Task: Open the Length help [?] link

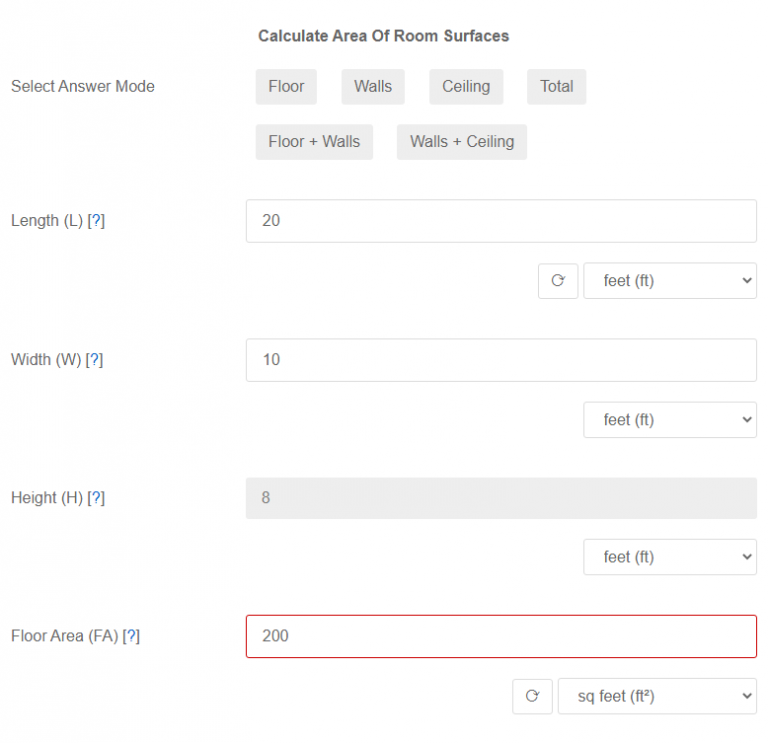Action: (x=96, y=221)
